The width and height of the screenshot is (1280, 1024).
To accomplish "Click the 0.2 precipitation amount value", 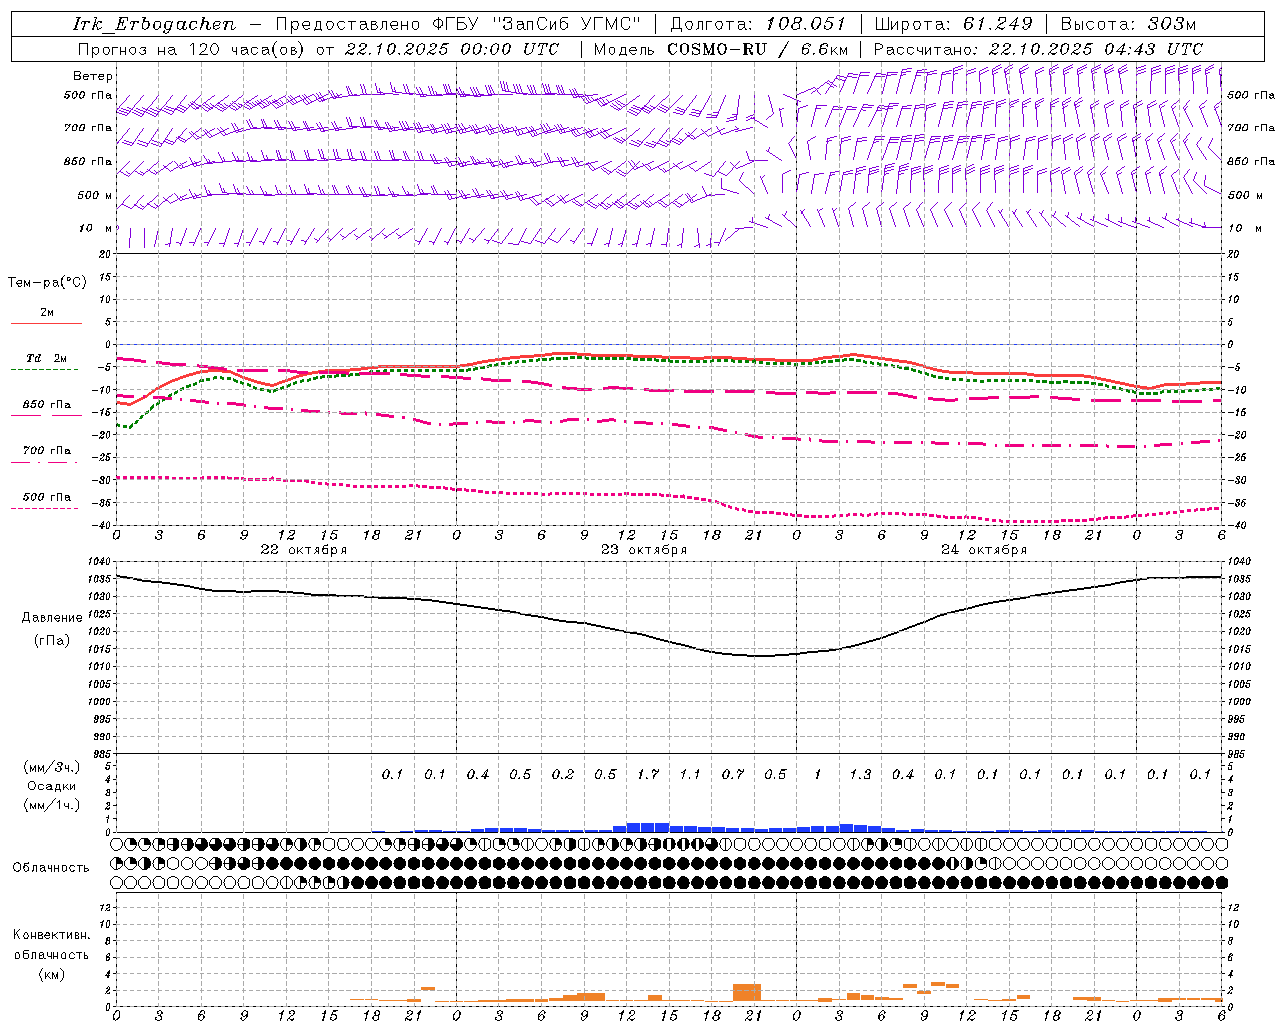I will (563, 774).
